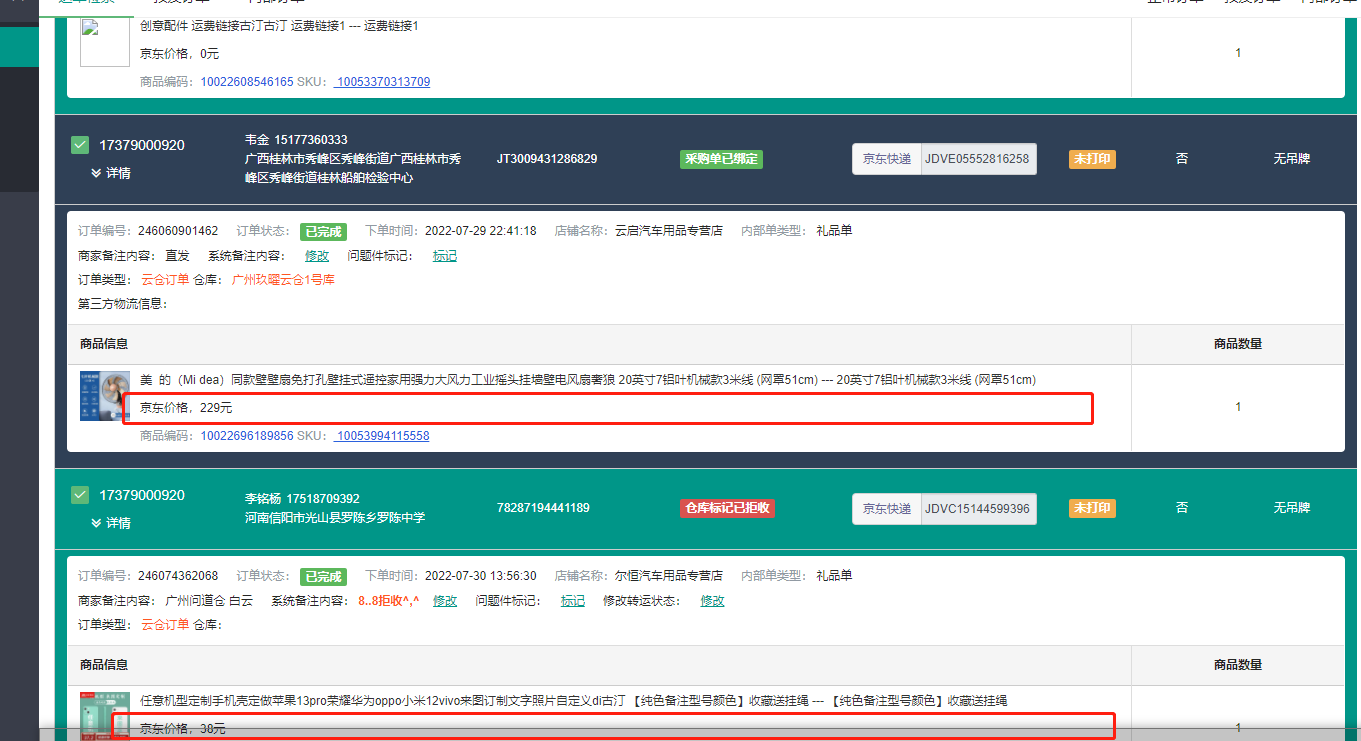This screenshot has width=1361, height=741.
Task: Click shop name 云启汽车用品专营店
Action: 668,231
